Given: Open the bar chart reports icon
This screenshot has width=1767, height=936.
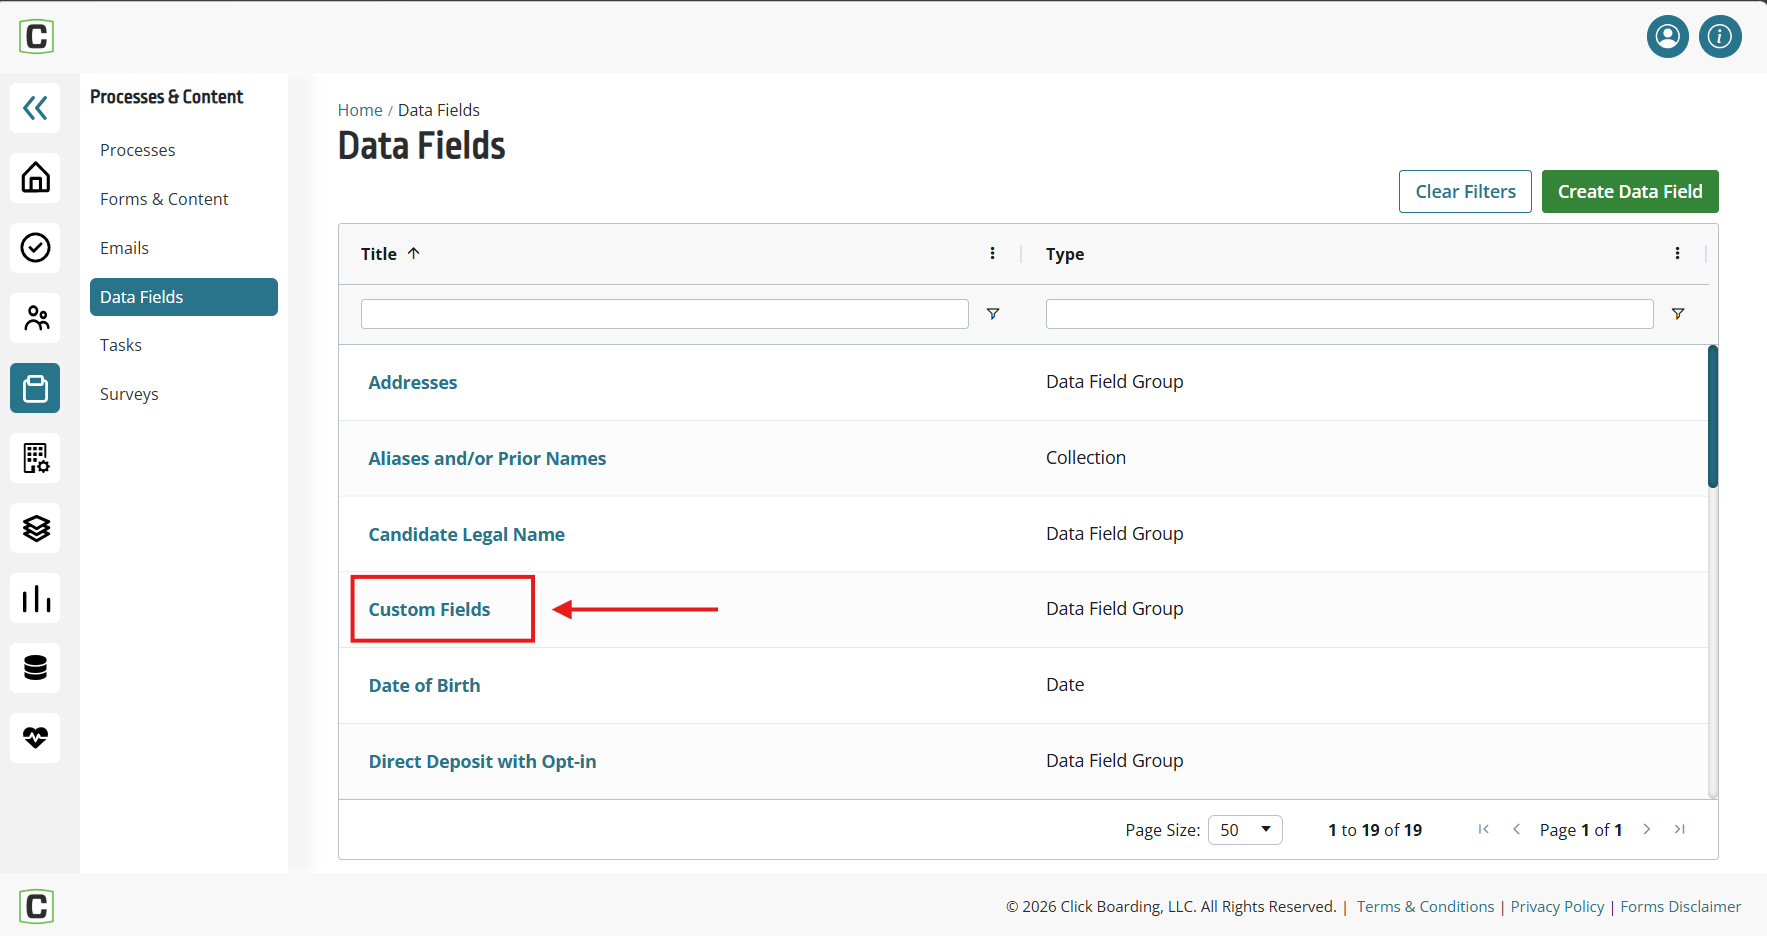Looking at the screenshot, I should tap(35, 598).
